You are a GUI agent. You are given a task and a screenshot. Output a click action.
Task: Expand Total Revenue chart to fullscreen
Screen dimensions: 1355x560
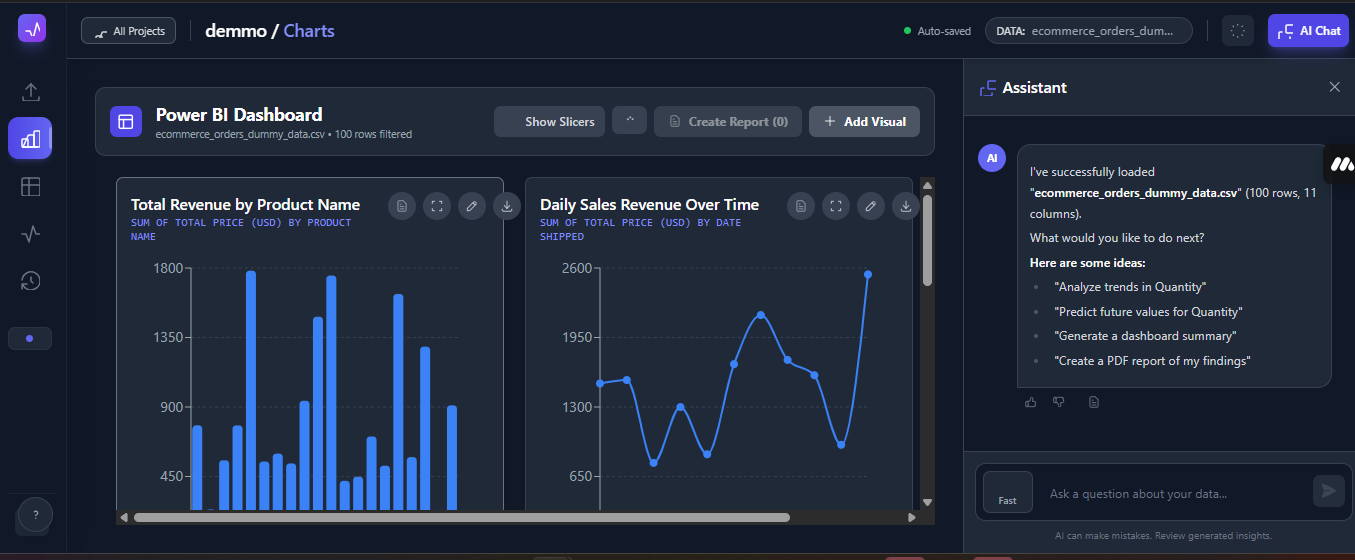point(437,206)
